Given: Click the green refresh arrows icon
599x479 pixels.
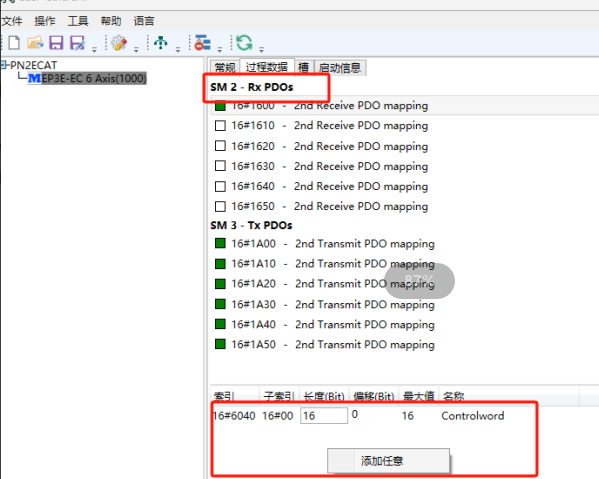Looking at the screenshot, I should [x=244, y=42].
